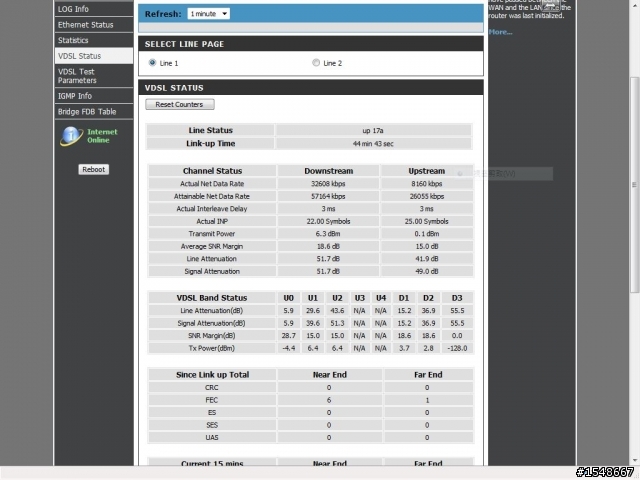640x480 pixels.
Task: Click U0 Tx Power value '-4.4'
Action: point(289,348)
